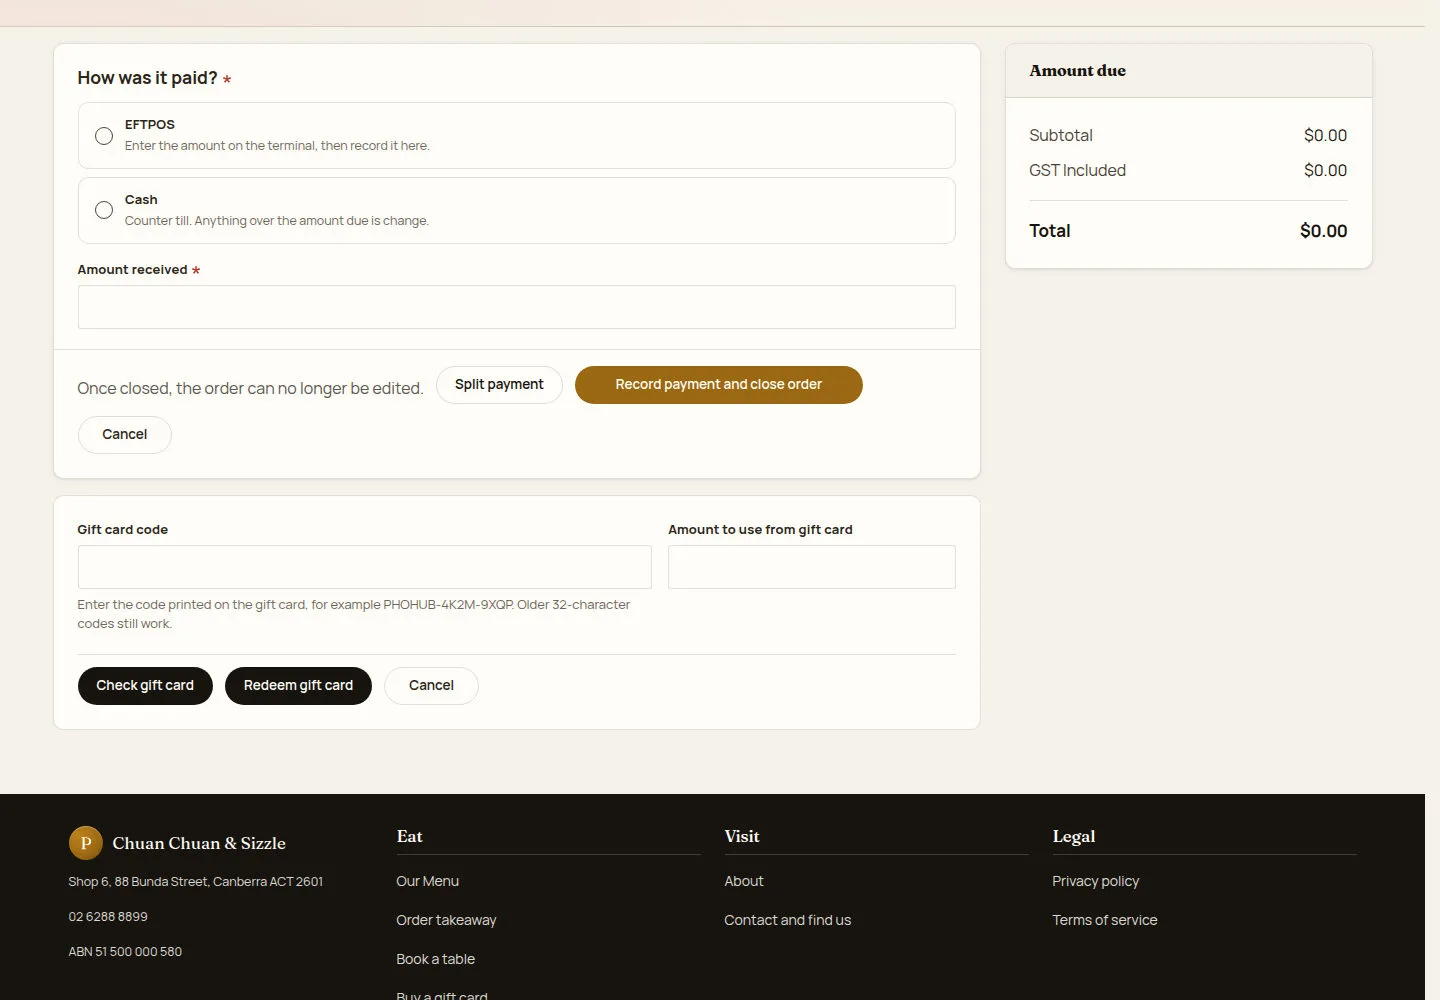
Task: Open the Order takeaway footer link
Action: tap(446, 920)
